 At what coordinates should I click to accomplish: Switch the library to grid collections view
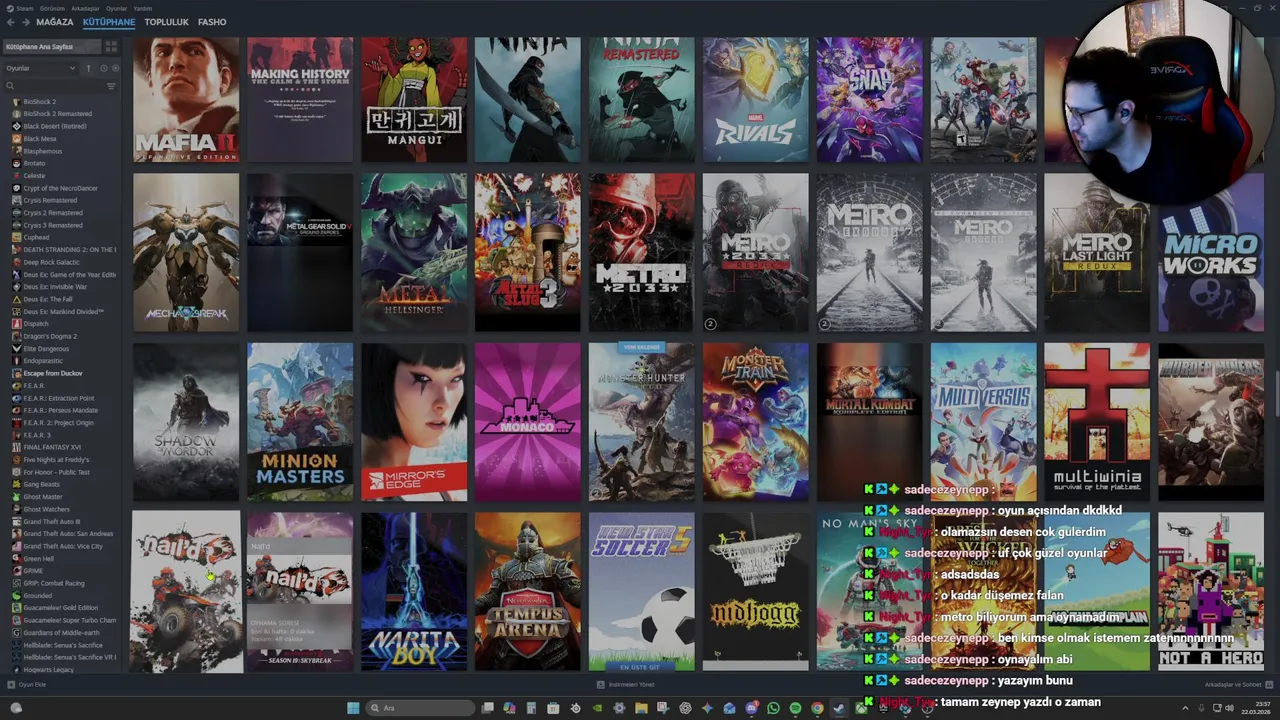coord(111,46)
